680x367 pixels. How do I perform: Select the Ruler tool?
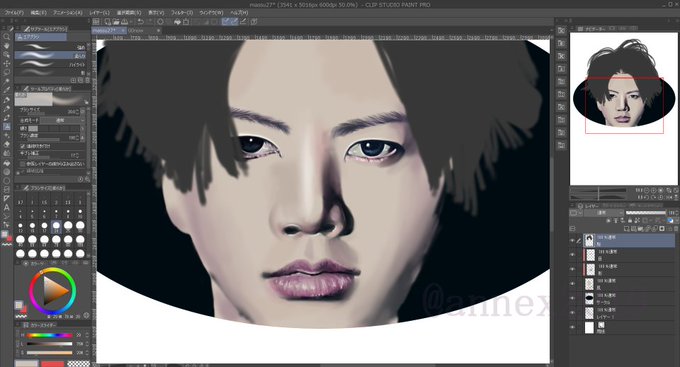7,198
